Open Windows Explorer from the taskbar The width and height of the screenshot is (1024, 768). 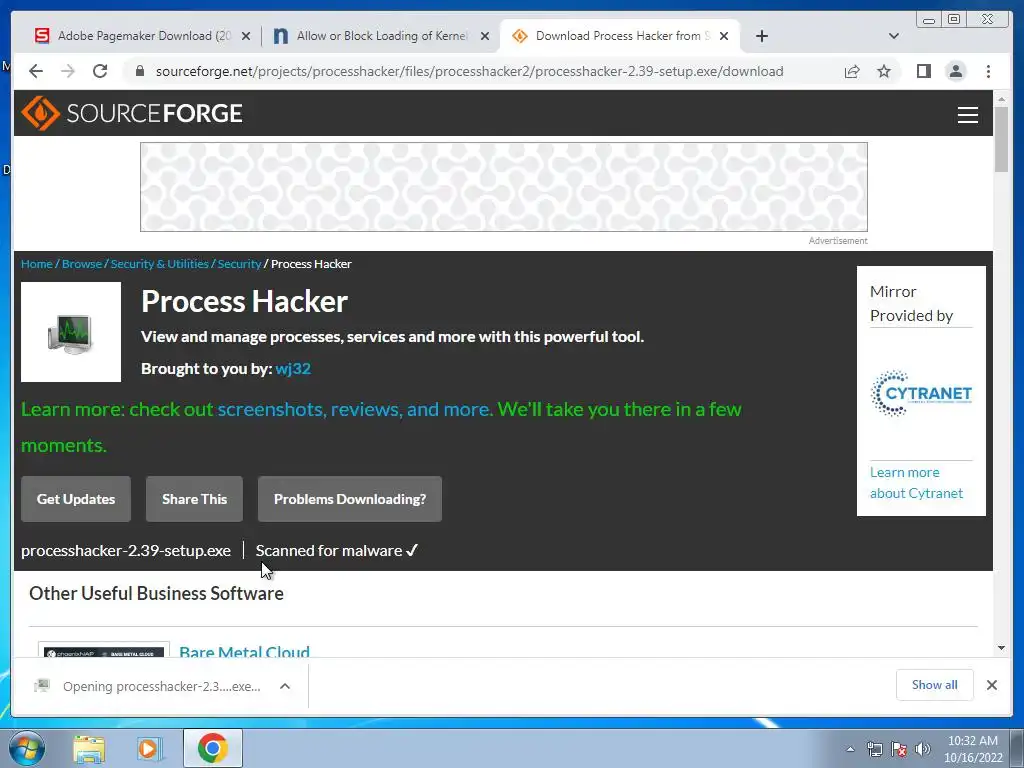click(89, 748)
